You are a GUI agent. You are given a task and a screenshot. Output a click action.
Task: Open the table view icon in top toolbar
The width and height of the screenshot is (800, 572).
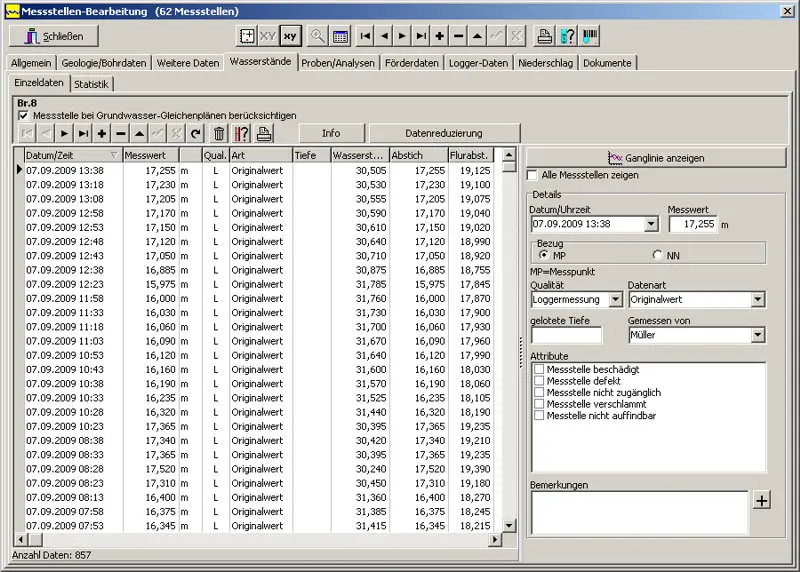[x=340, y=36]
